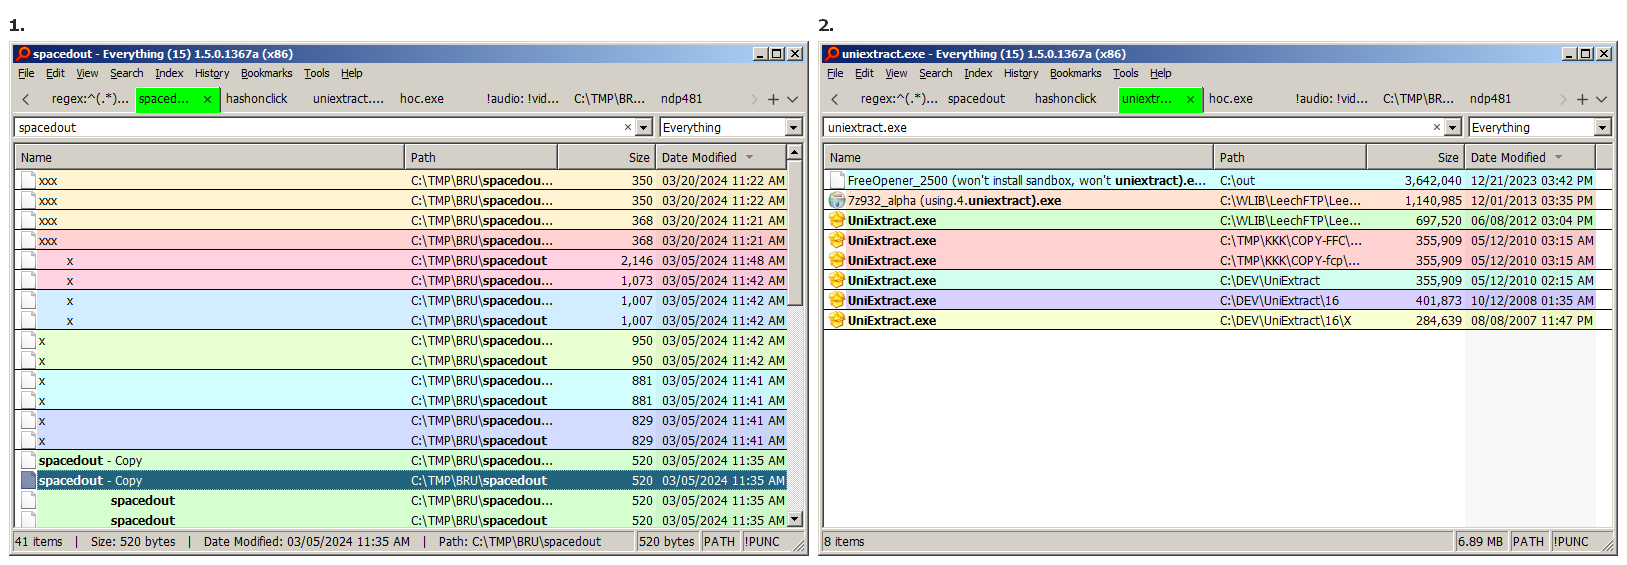Show more tabs with the right chevron in the spacedout window

(754, 99)
